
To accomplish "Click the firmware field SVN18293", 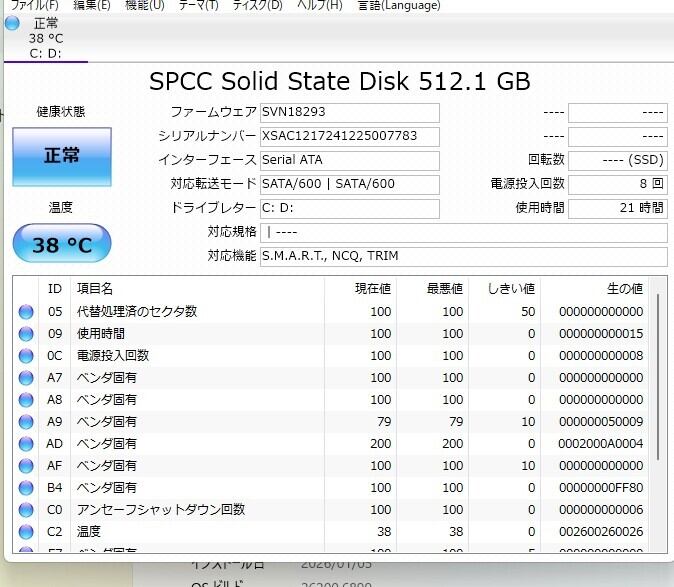I will click(x=349, y=113).
